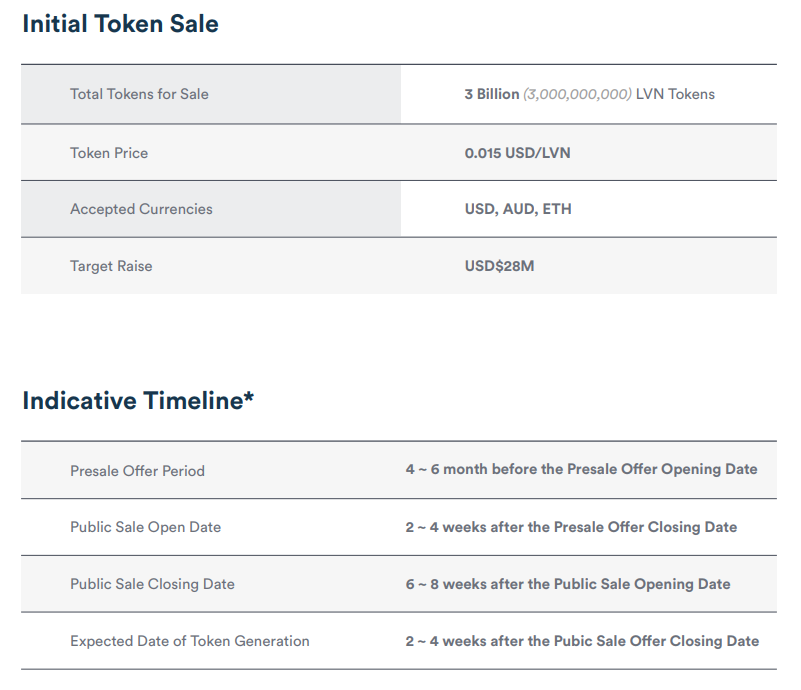Select the "LVN Tokens" text

point(675,94)
